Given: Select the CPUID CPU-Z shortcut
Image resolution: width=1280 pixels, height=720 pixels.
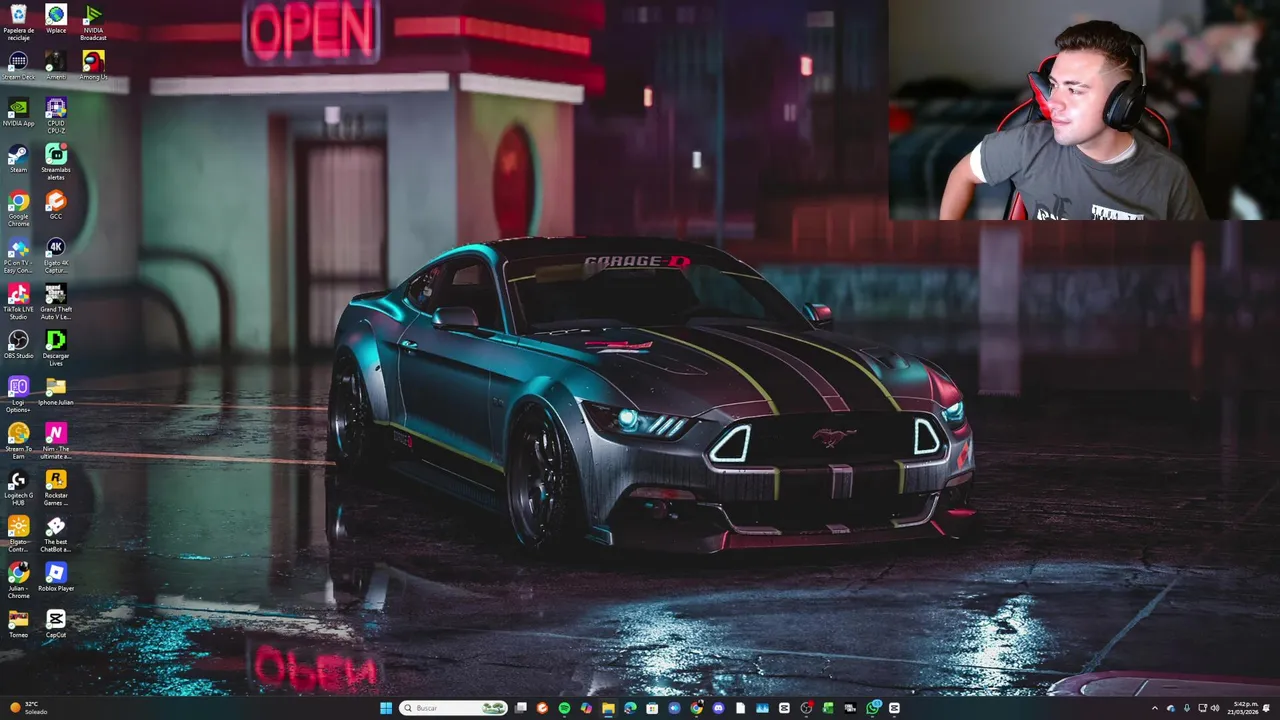Looking at the screenshot, I should tap(56, 115).
